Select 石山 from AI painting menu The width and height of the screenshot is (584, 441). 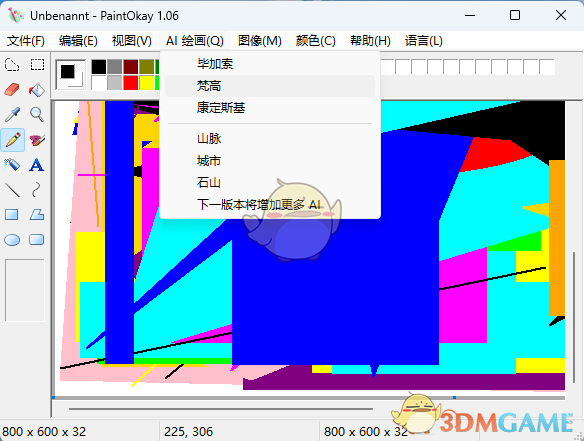point(270,183)
